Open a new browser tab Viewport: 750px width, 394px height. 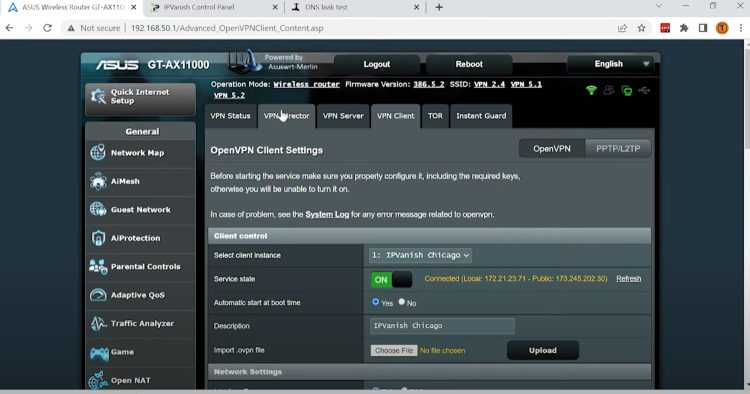439,7
